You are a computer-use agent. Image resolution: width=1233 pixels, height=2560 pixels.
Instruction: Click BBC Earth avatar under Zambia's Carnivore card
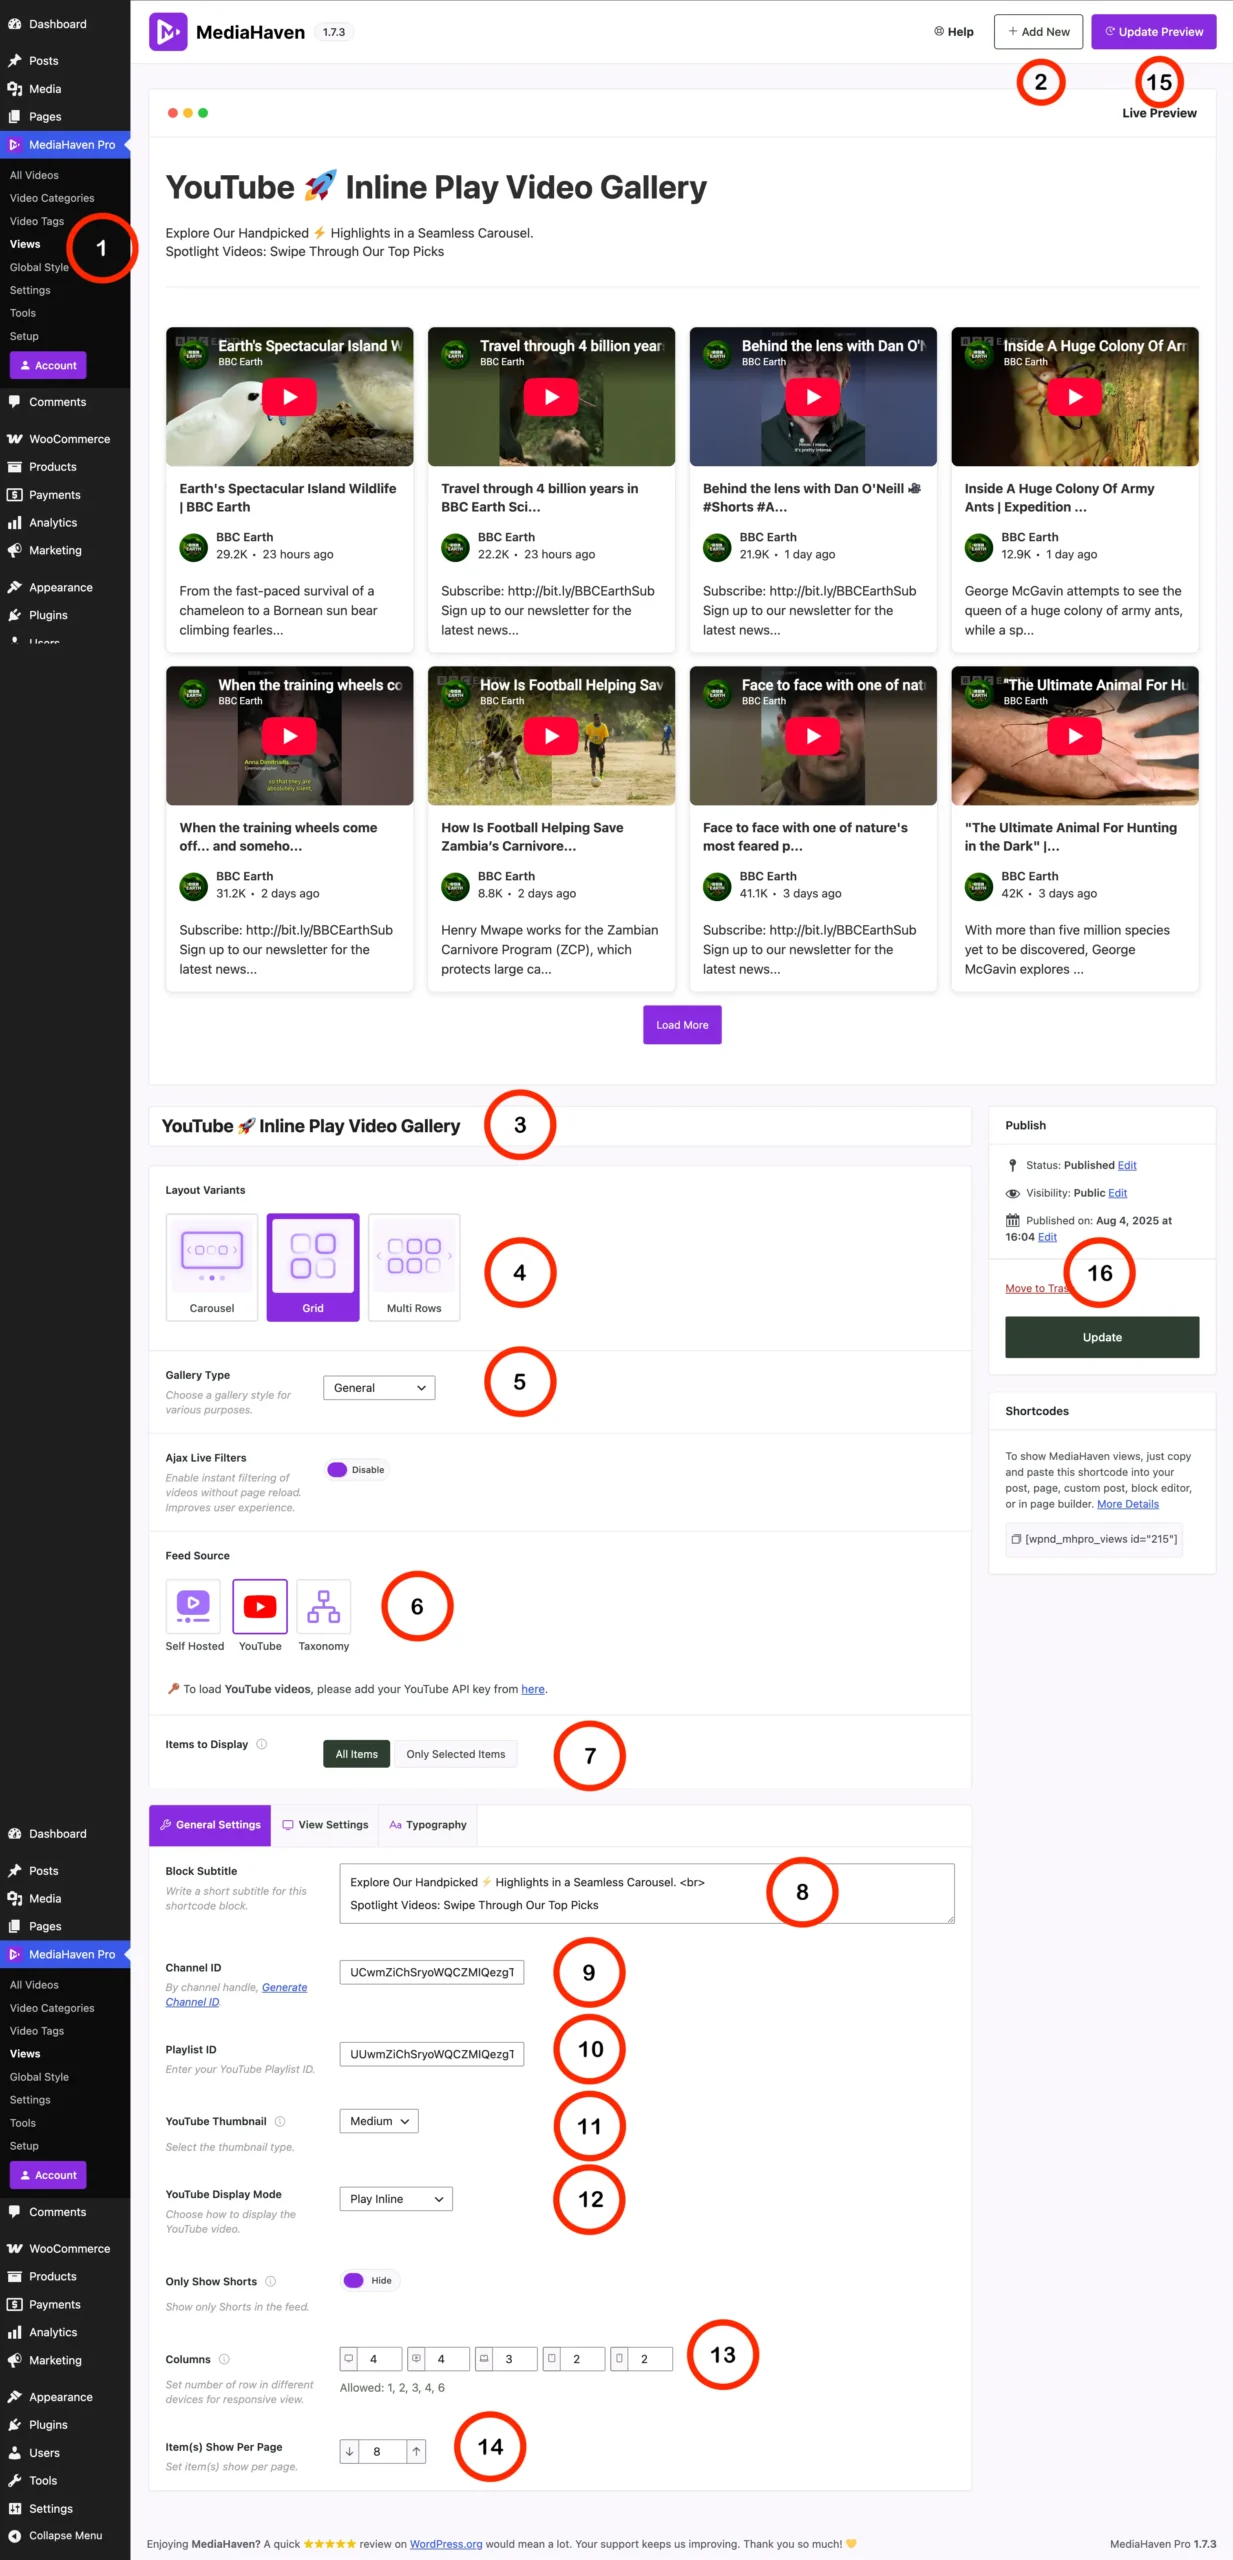tap(455, 886)
